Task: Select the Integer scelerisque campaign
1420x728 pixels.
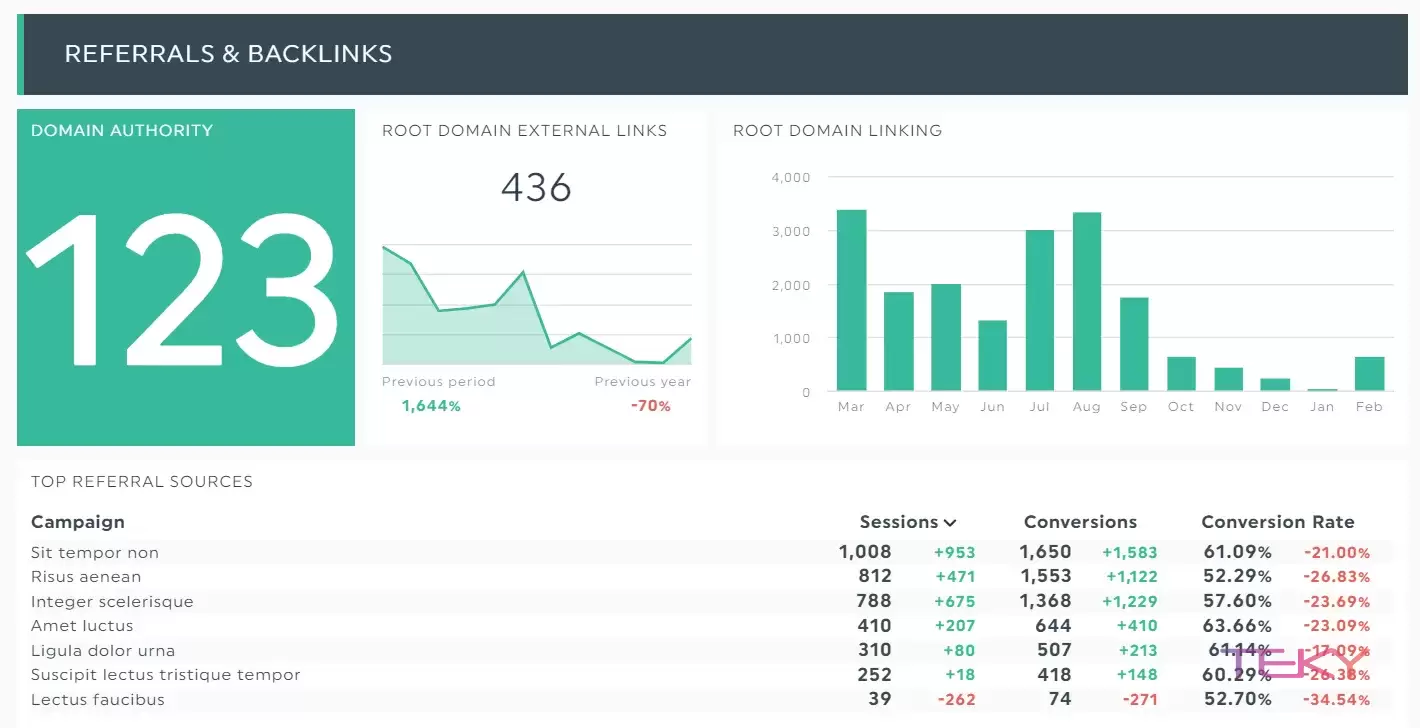Action: coord(112,602)
